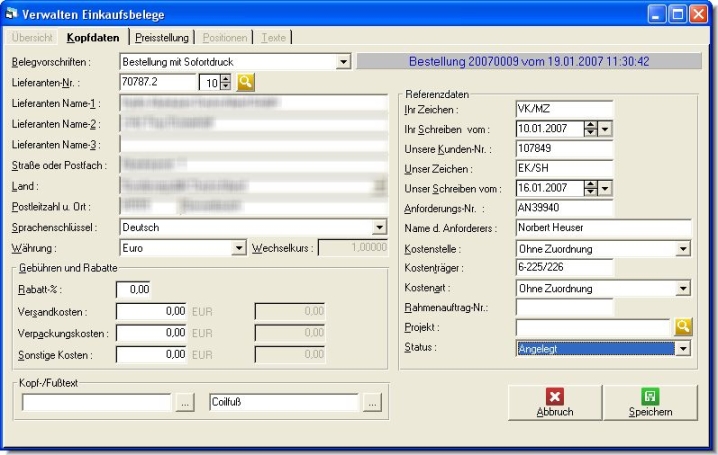
Task: Click the icon at the Land field's right edge
Action: [x=379, y=186]
